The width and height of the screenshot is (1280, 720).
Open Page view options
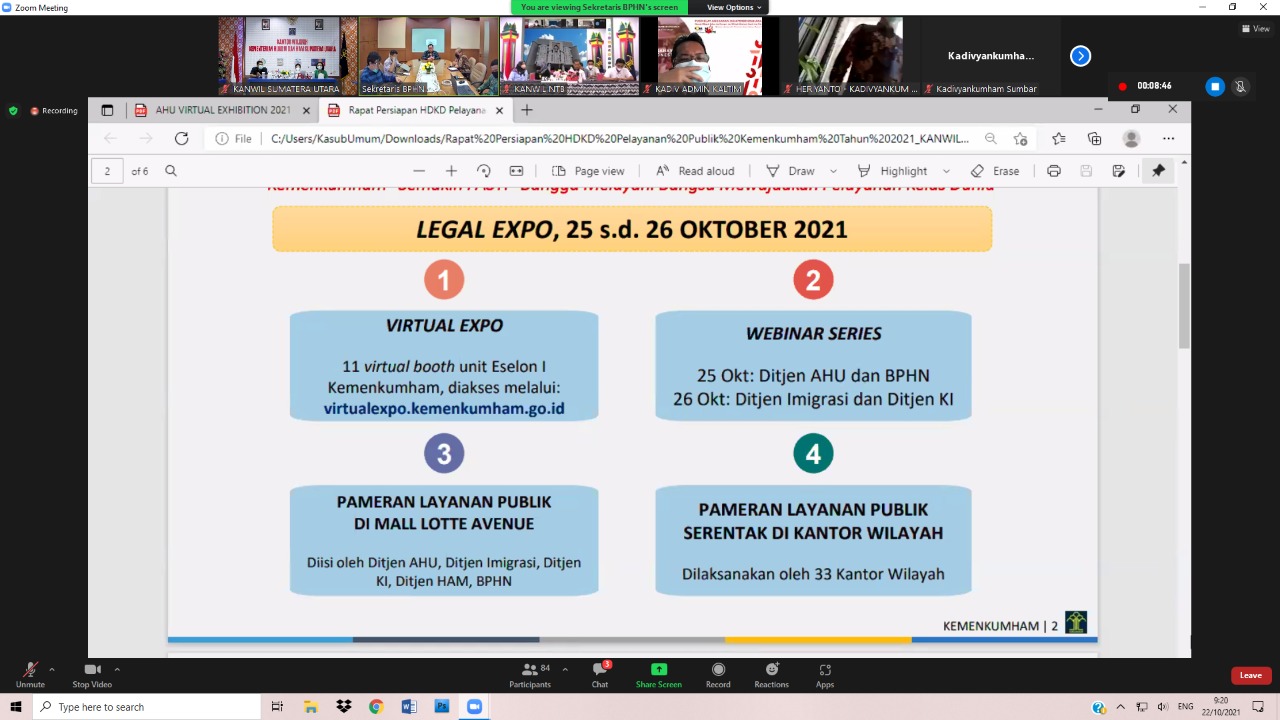coord(588,171)
